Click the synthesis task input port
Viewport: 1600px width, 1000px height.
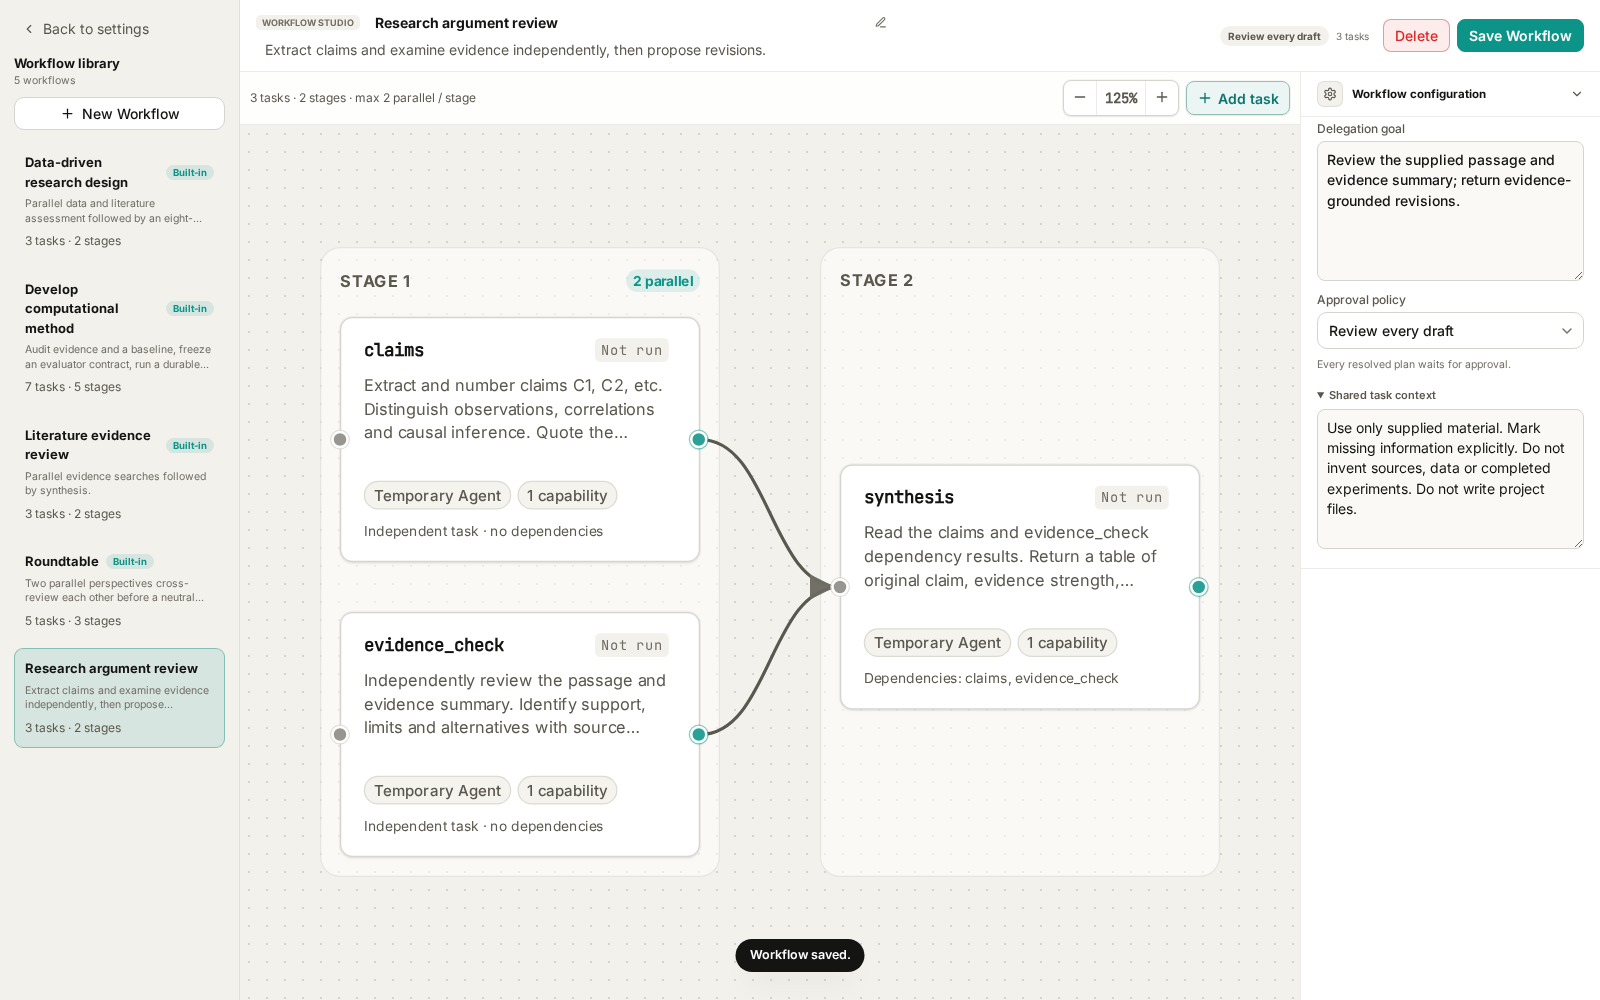pyautogui.click(x=840, y=587)
